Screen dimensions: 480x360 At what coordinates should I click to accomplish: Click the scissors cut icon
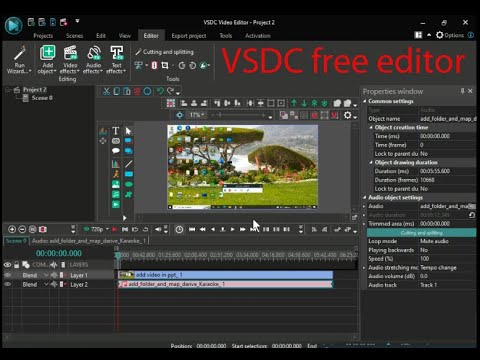point(106,91)
